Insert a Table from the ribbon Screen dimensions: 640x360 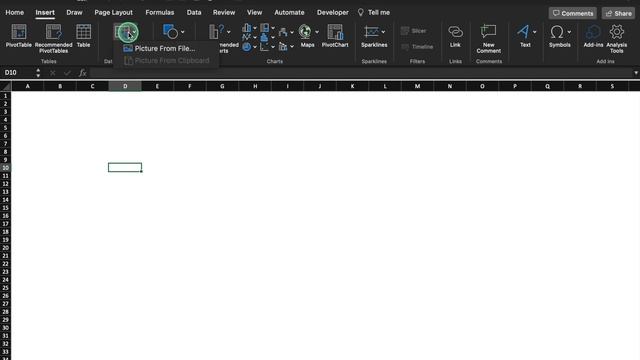click(x=83, y=36)
